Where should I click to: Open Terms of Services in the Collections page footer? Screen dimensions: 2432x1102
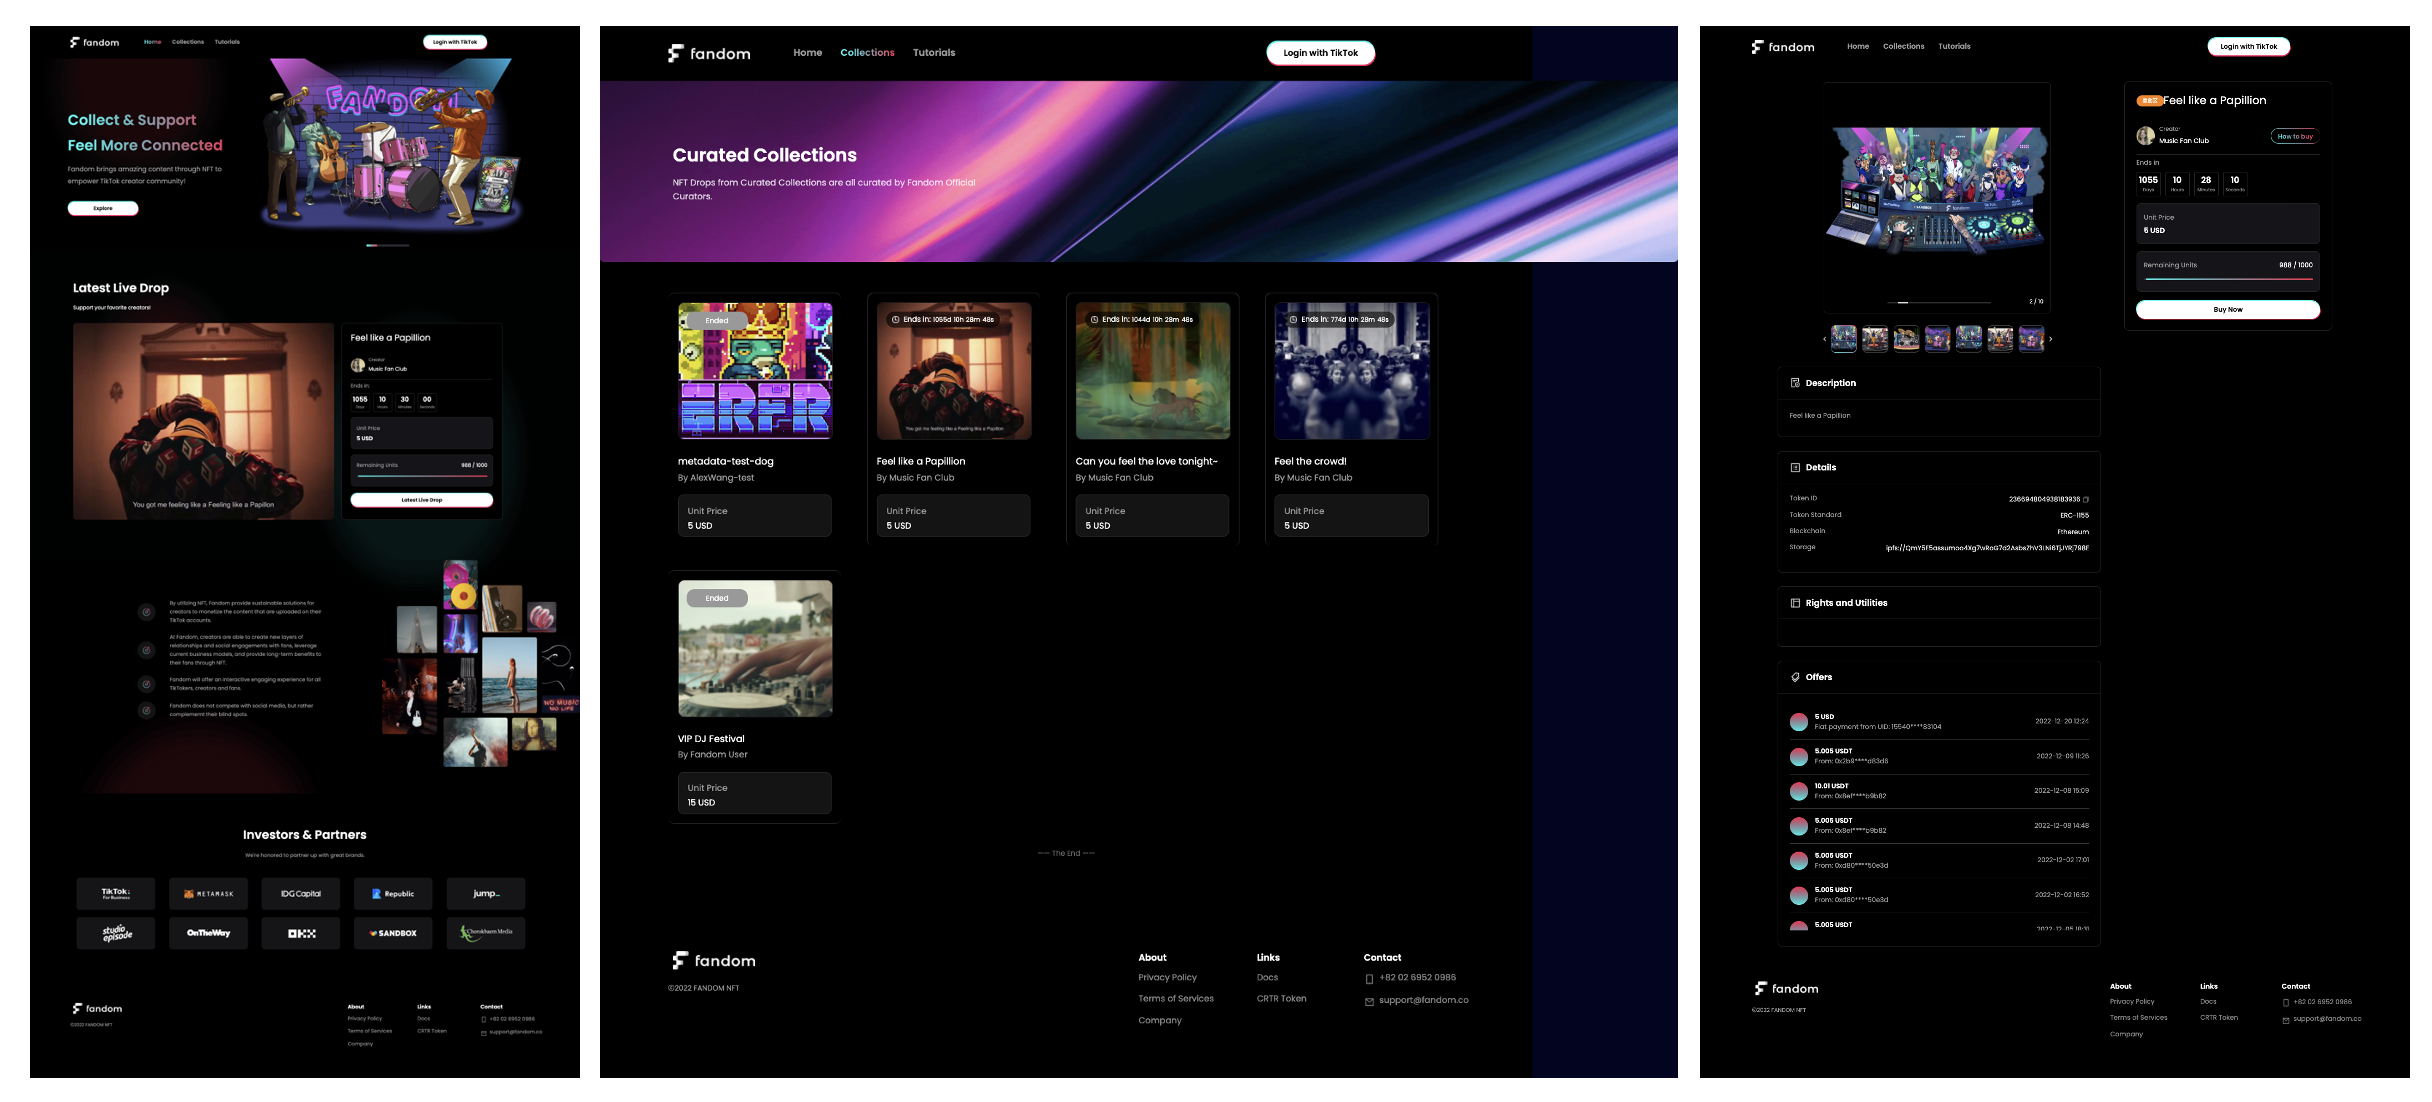[1176, 999]
